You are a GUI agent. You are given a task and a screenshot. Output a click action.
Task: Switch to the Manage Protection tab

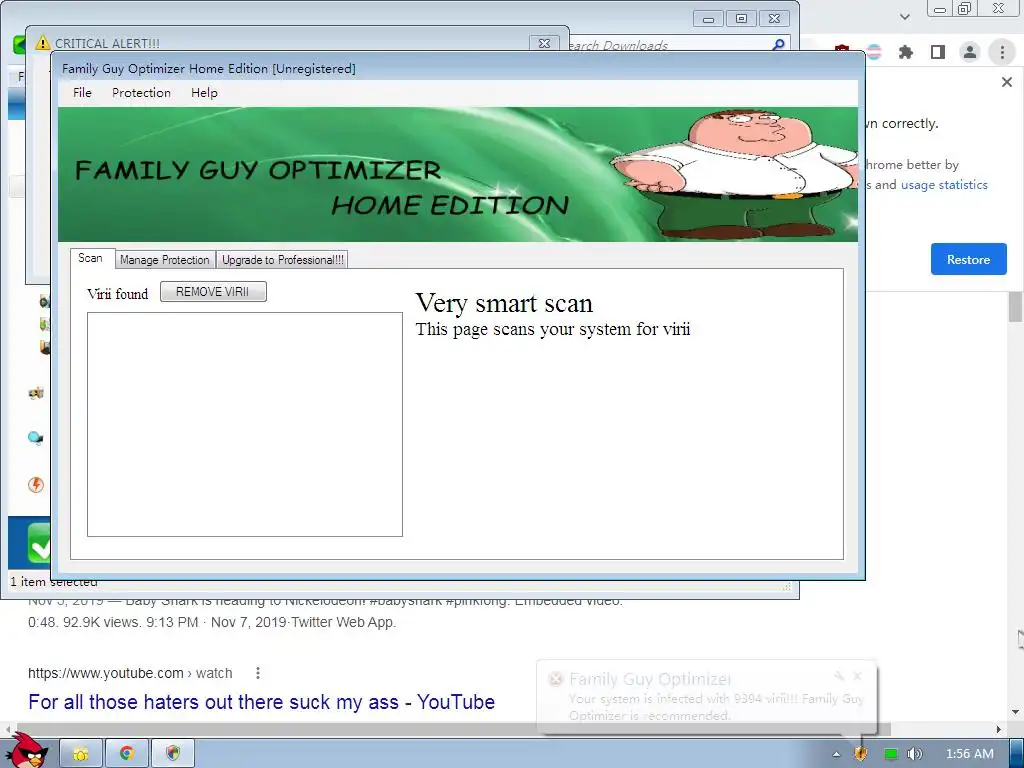pos(165,260)
